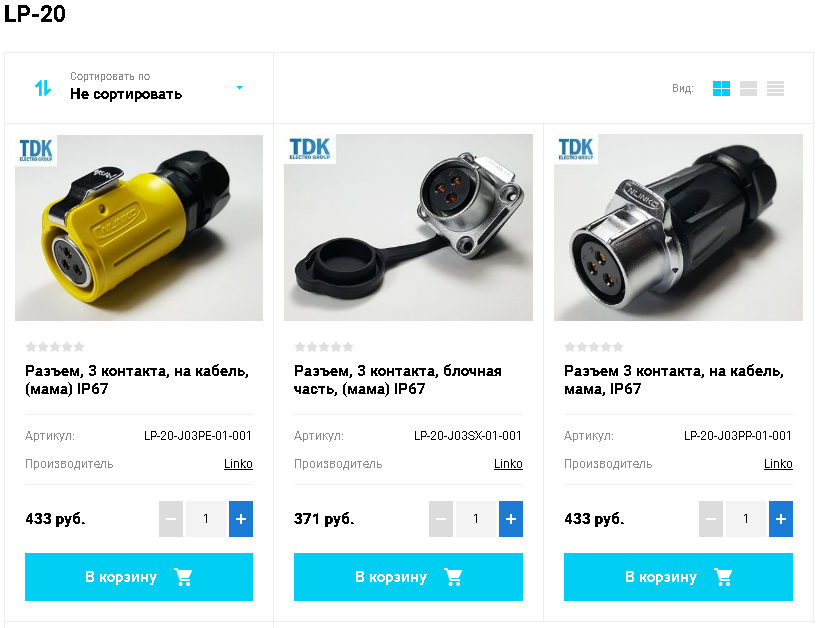Open the yellow connector product image
The width and height of the screenshot is (823, 628).
(139, 228)
